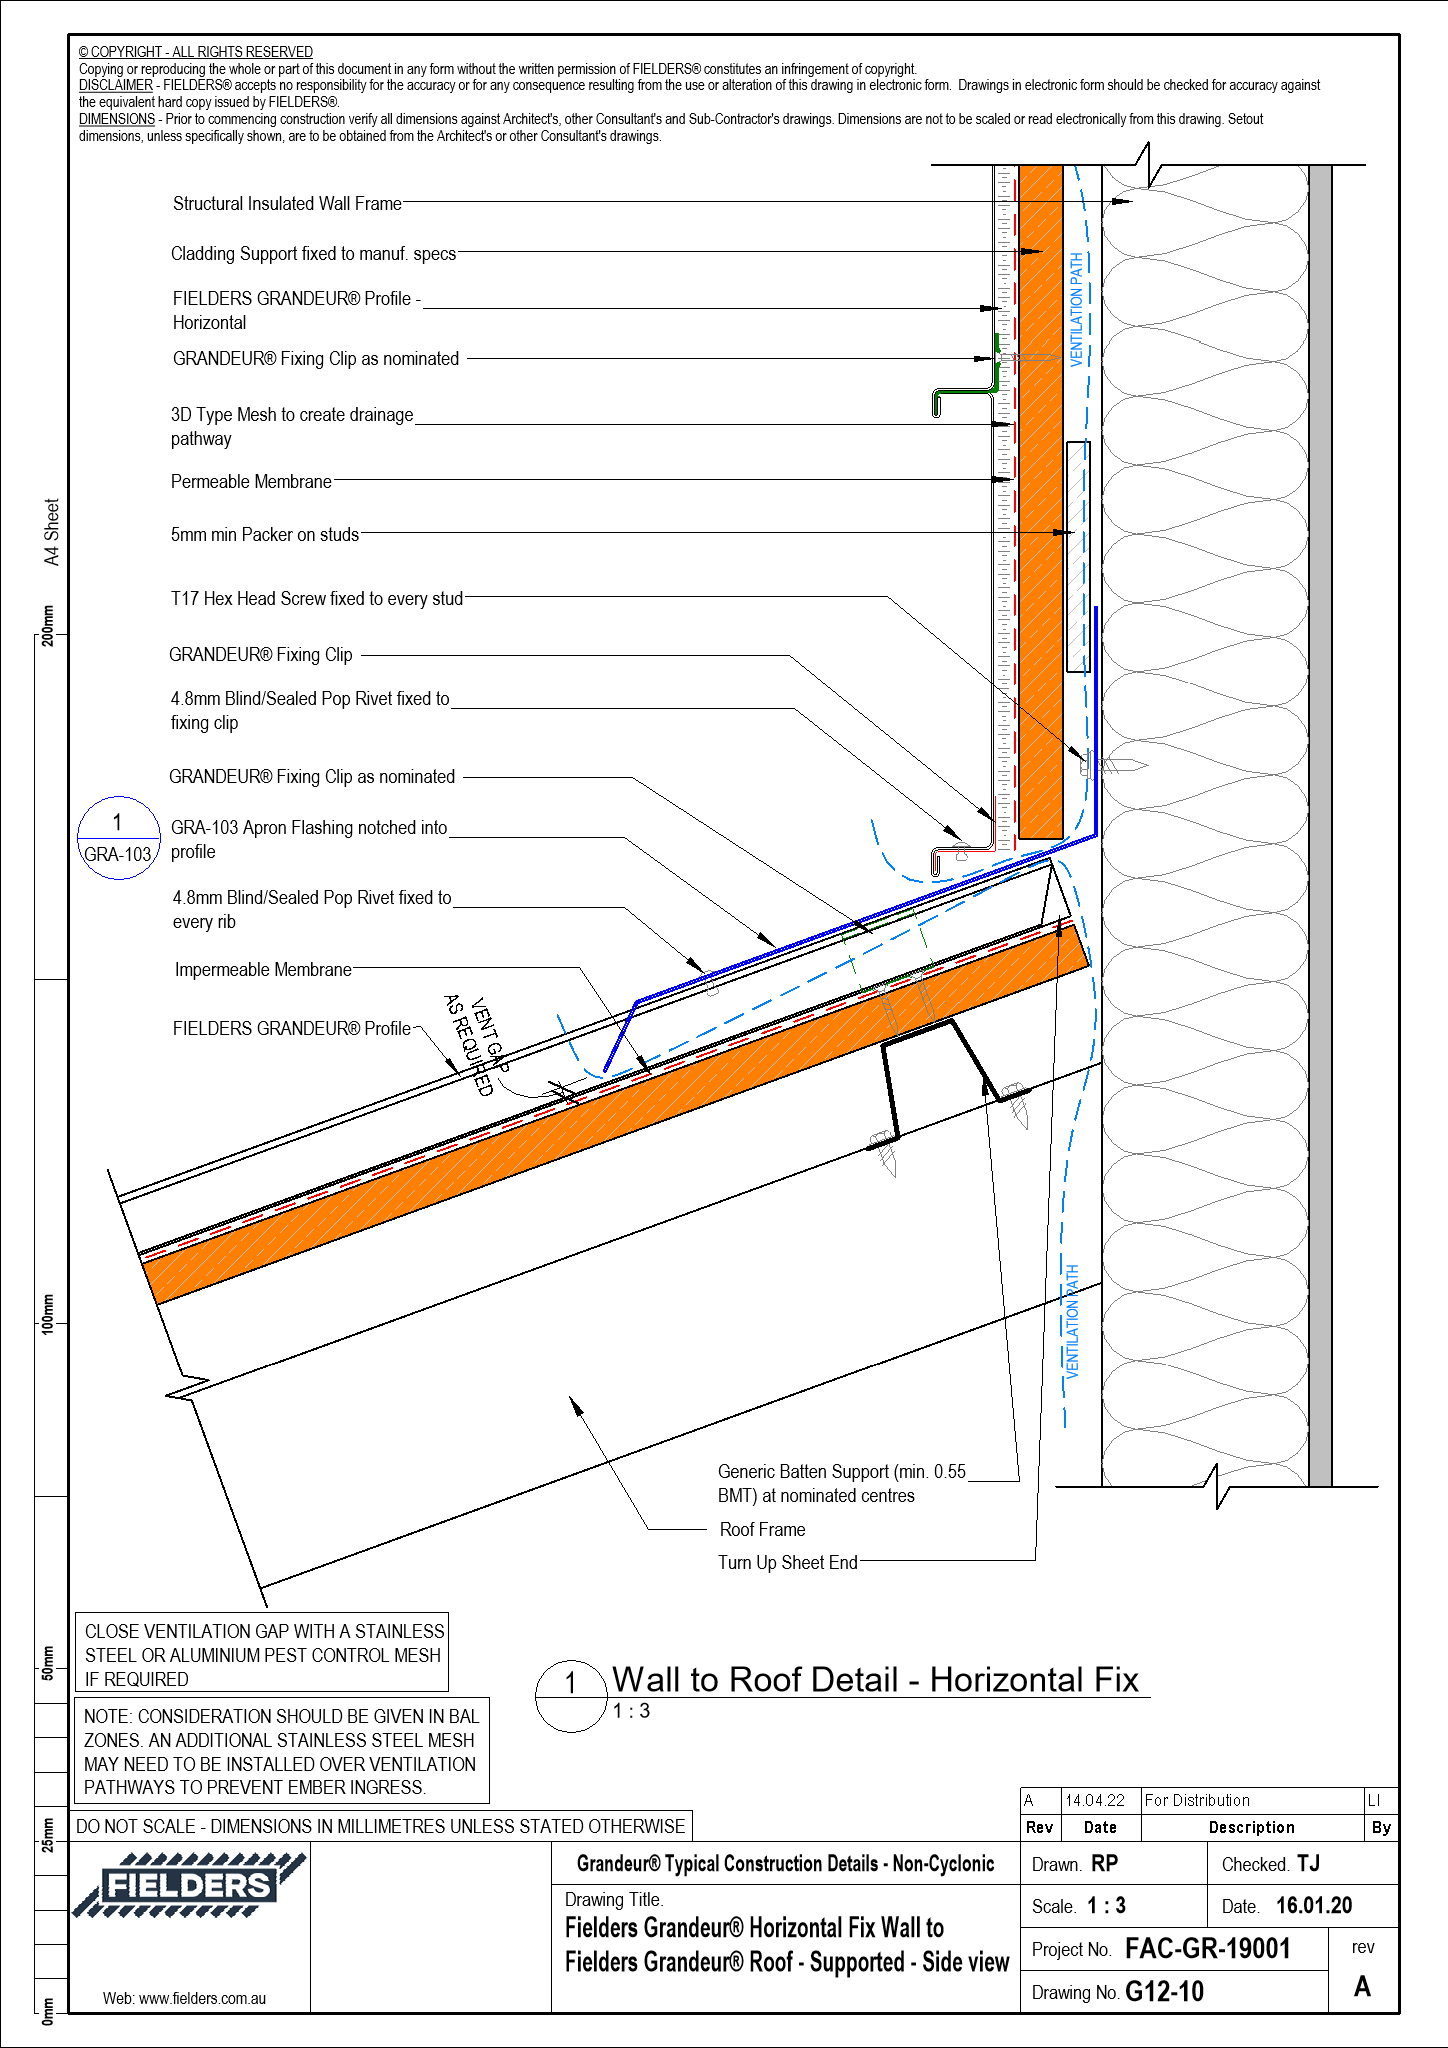Select project number 'FAC-GR-19001'
Viewport: 1448px width, 2048px height.
(x=1208, y=1949)
